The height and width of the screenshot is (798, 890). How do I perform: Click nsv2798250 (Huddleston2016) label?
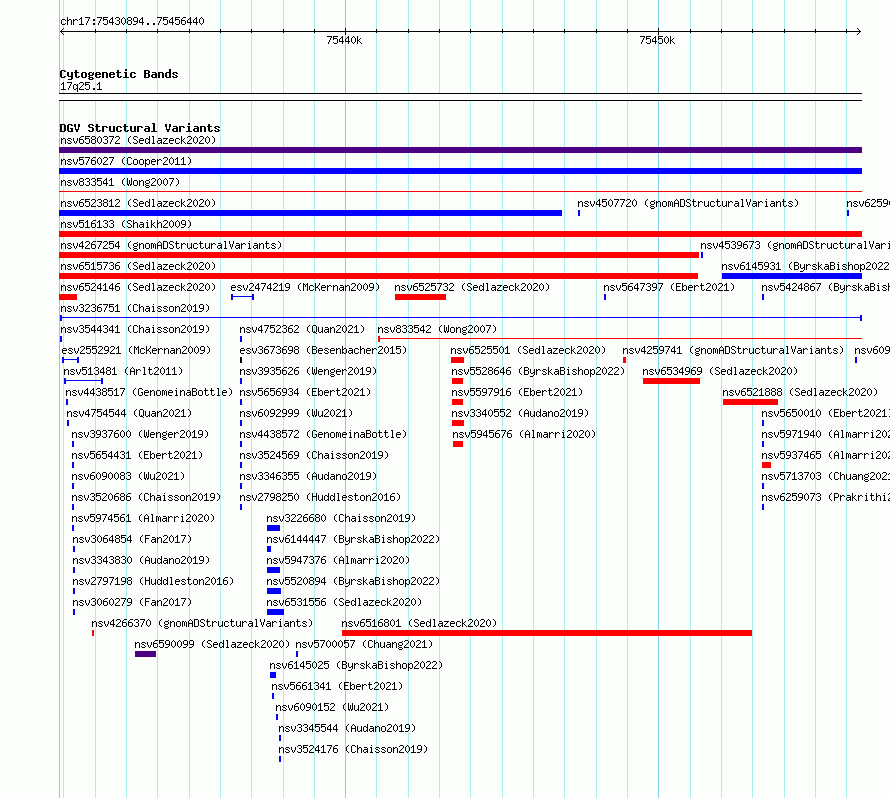[x=320, y=497]
